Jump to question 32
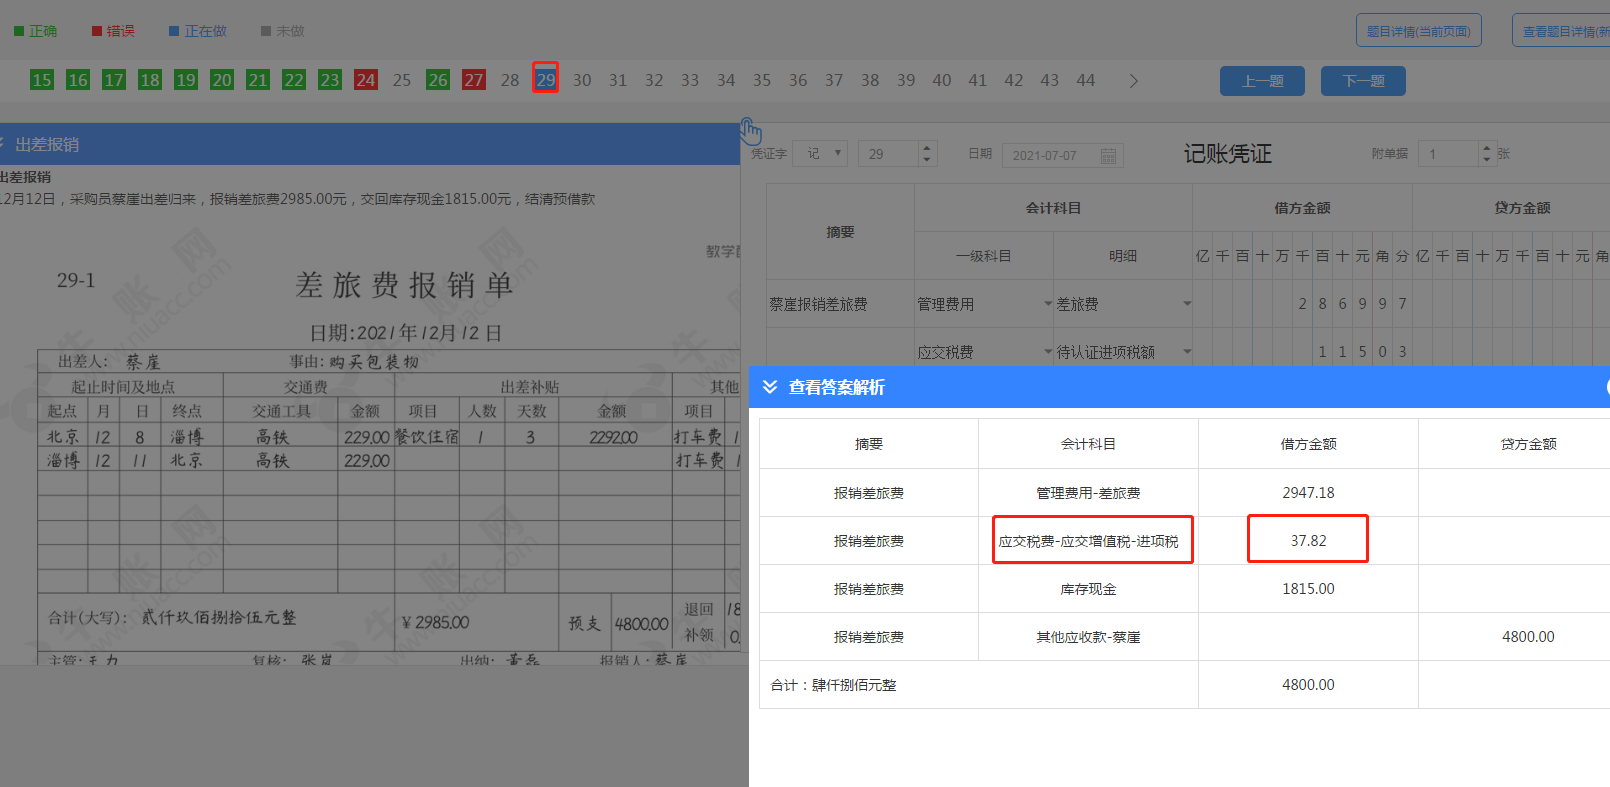This screenshot has height=787, width=1610. tap(654, 80)
